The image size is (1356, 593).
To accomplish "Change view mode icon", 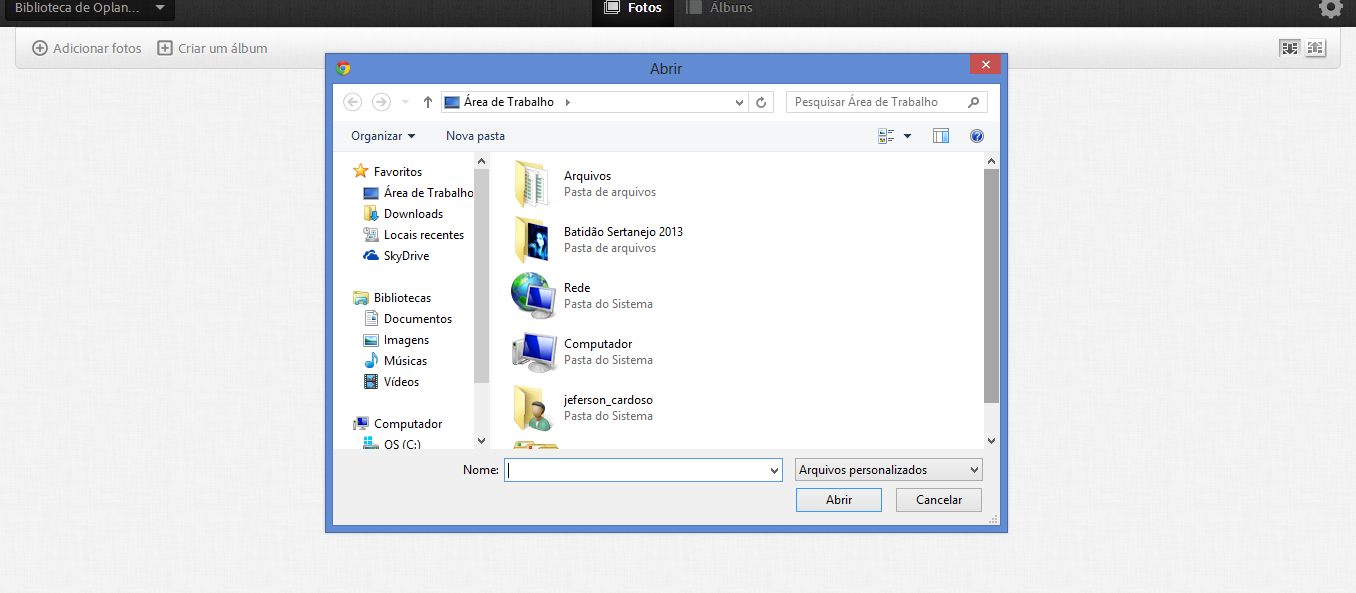I will pyautogui.click(x=886, y=136).
